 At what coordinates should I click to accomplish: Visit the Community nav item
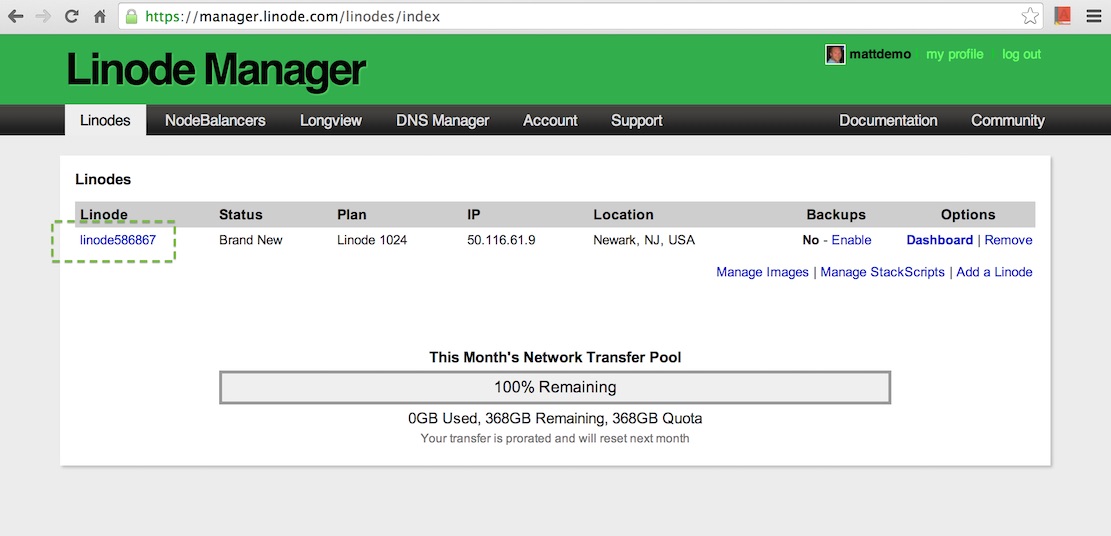click(1008, 121)
